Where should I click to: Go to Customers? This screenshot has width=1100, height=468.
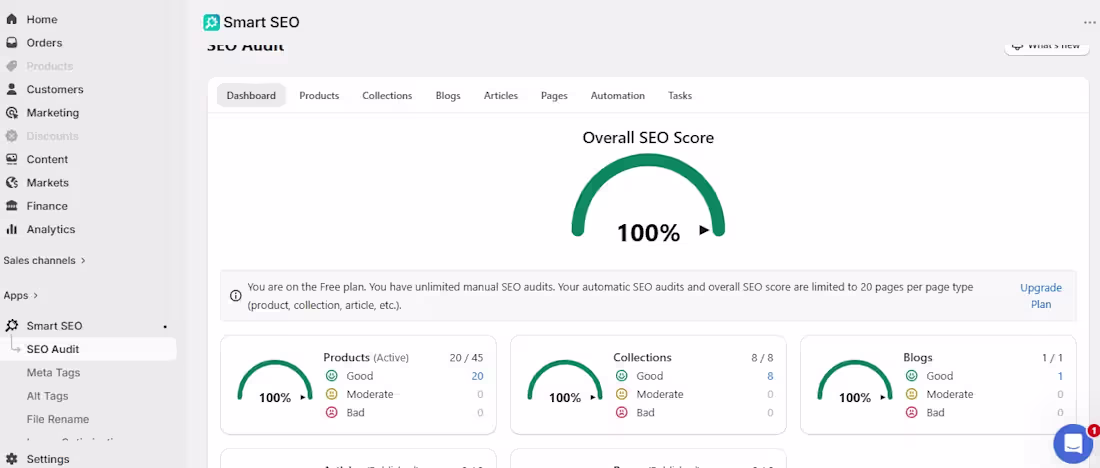[55, 89]
